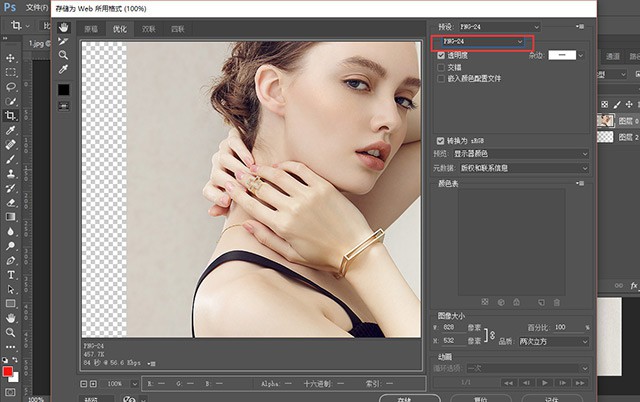Select the Hand tool in dialog
Screen dimensions: 640x402
coord(63,27)
